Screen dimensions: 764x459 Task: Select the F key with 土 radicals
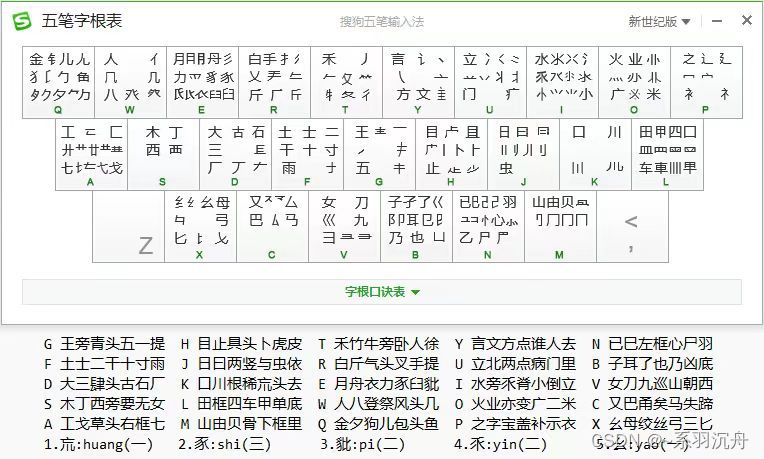[x=307, y=154]
